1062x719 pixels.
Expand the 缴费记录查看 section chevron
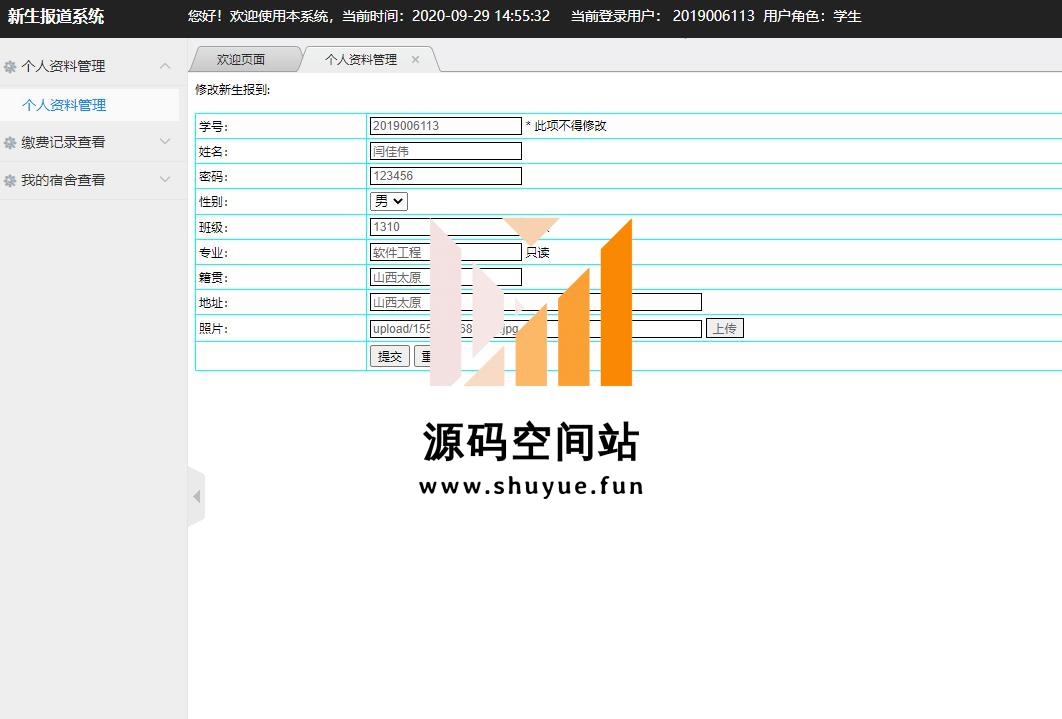[165, 142]
